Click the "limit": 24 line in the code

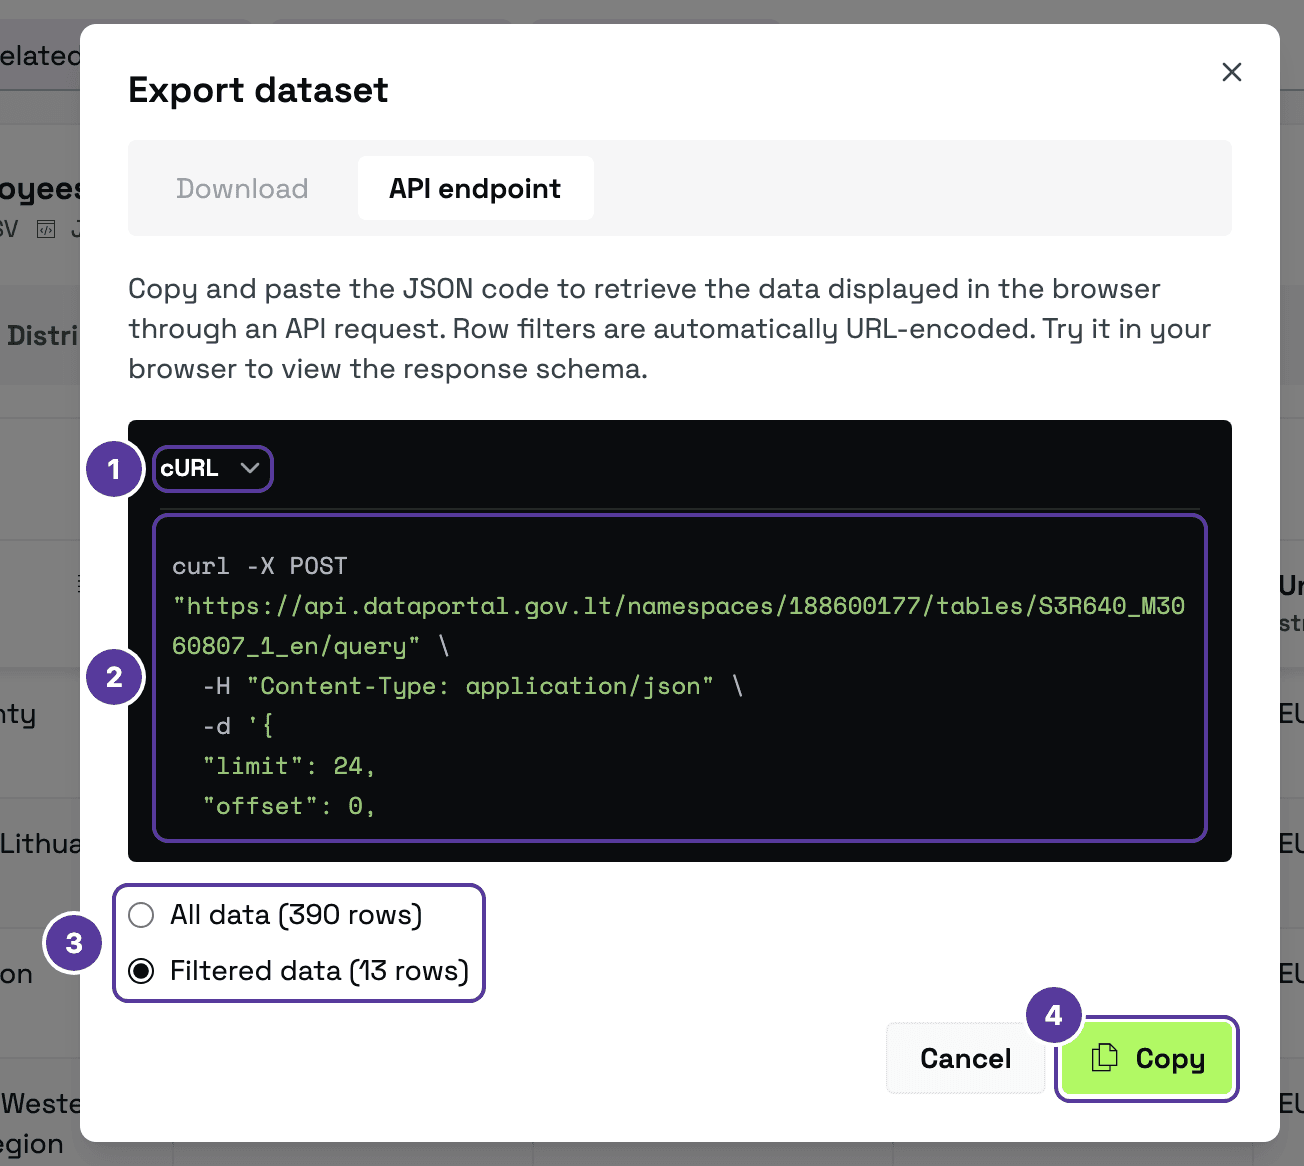tap(288, 766)
